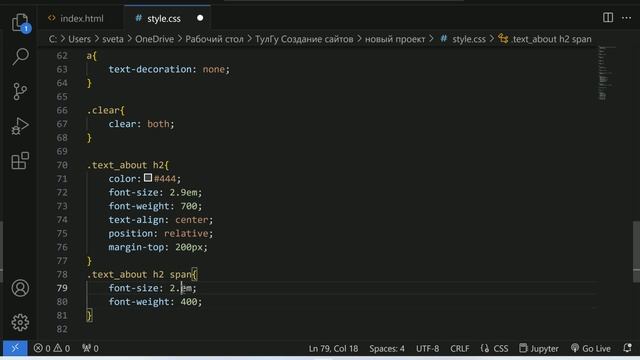Image resolution: width=640 pixels, height=360 pixels.
Task: Open the Search view icon
Action: 20,56
